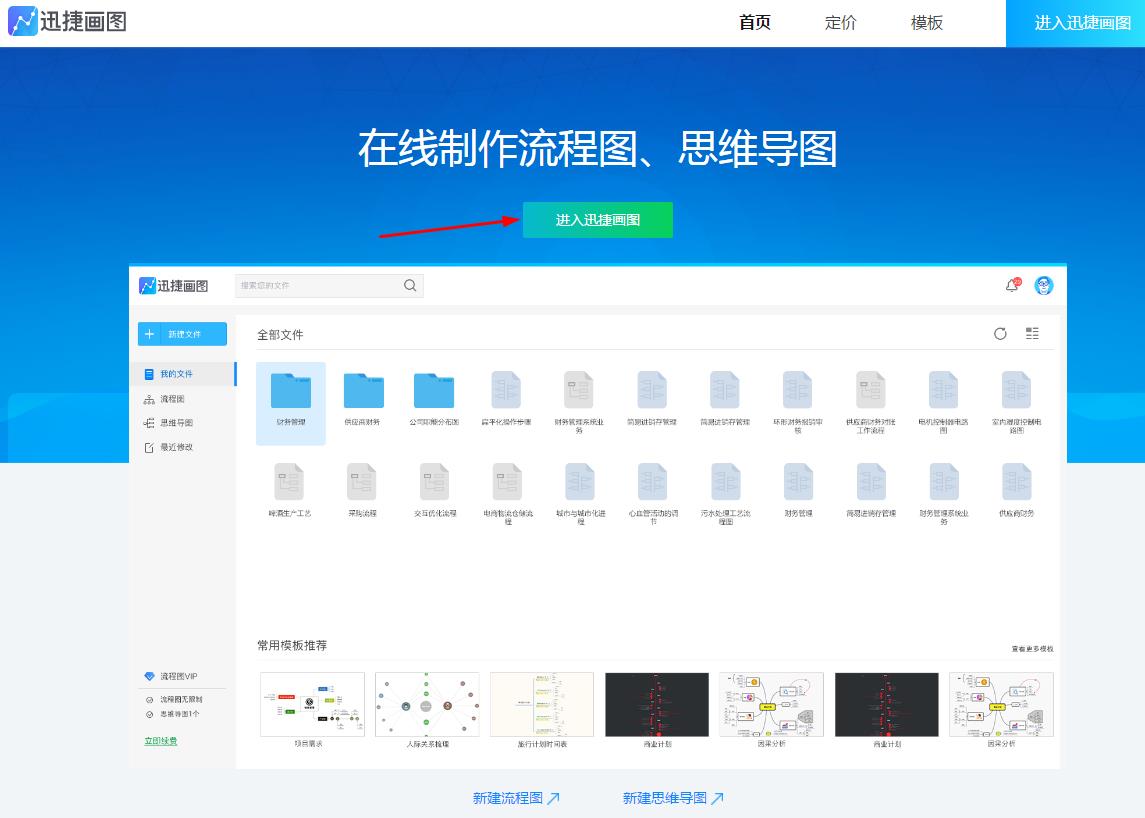Open the user avatar icon
This screenshot has height=818, width=1145.
click(x=1044, y=286)
